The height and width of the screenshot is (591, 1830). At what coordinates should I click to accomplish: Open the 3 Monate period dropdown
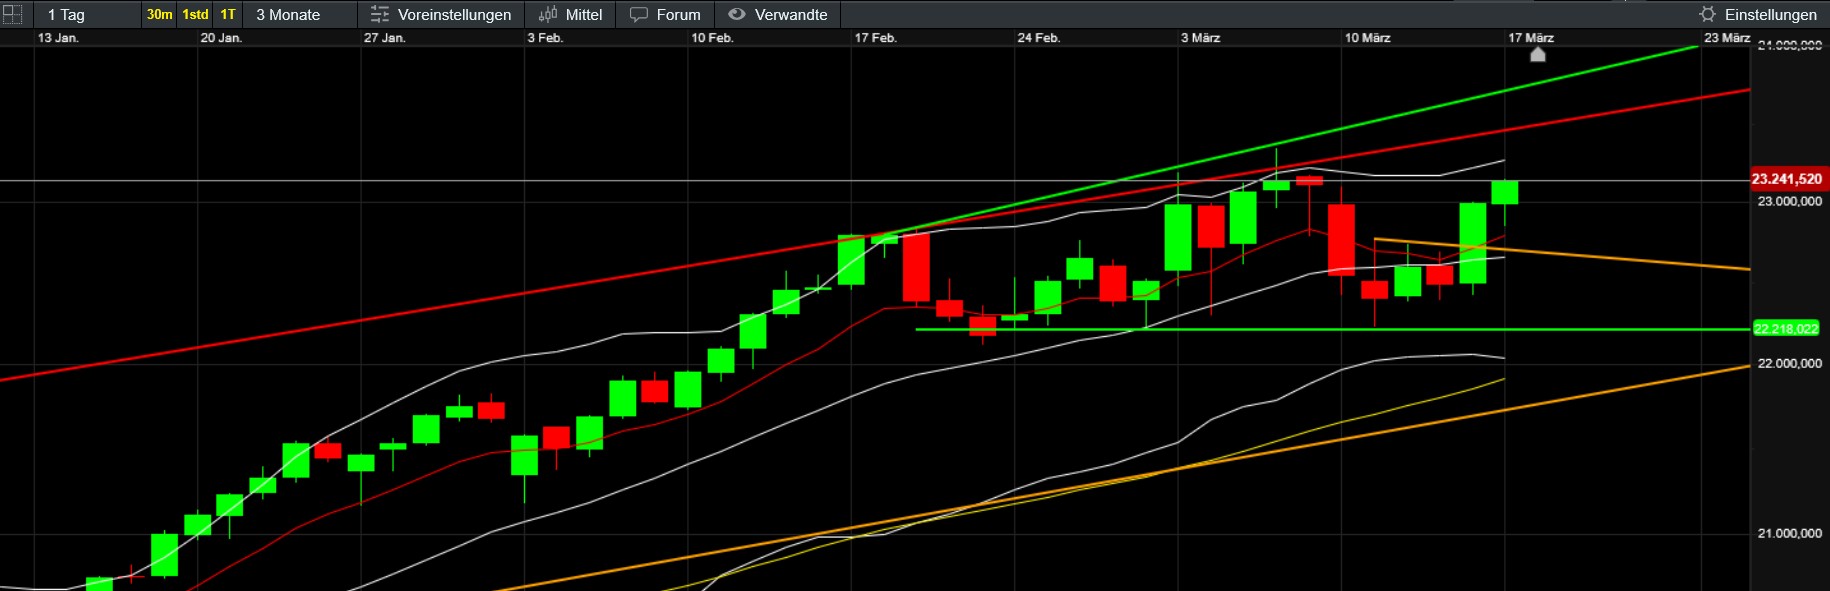tap(300, 14)
